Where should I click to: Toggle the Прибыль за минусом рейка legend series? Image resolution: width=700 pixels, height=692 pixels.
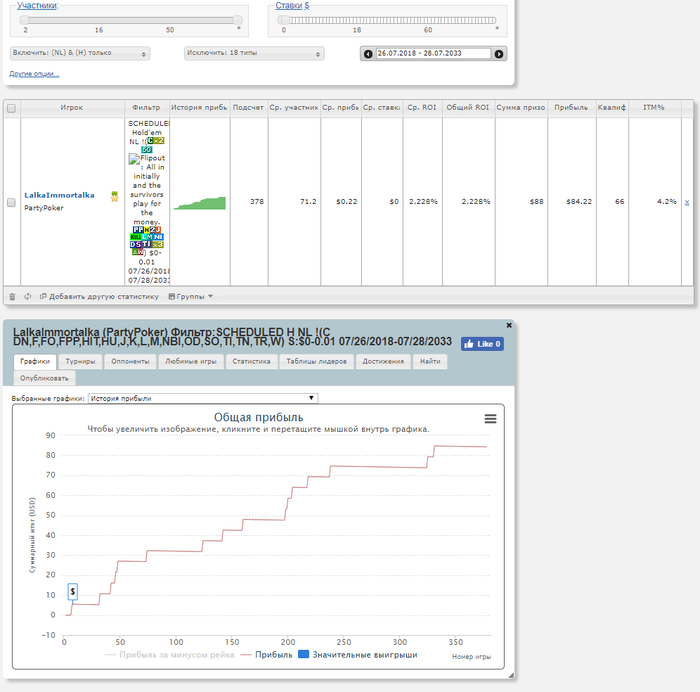[169, 655]
